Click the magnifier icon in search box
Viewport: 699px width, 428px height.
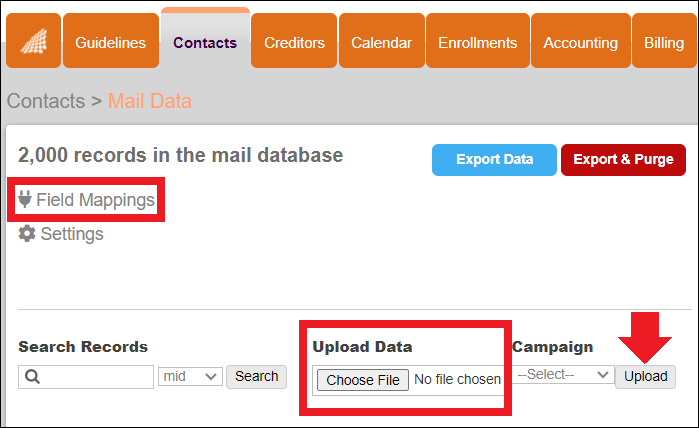point(32,377)
